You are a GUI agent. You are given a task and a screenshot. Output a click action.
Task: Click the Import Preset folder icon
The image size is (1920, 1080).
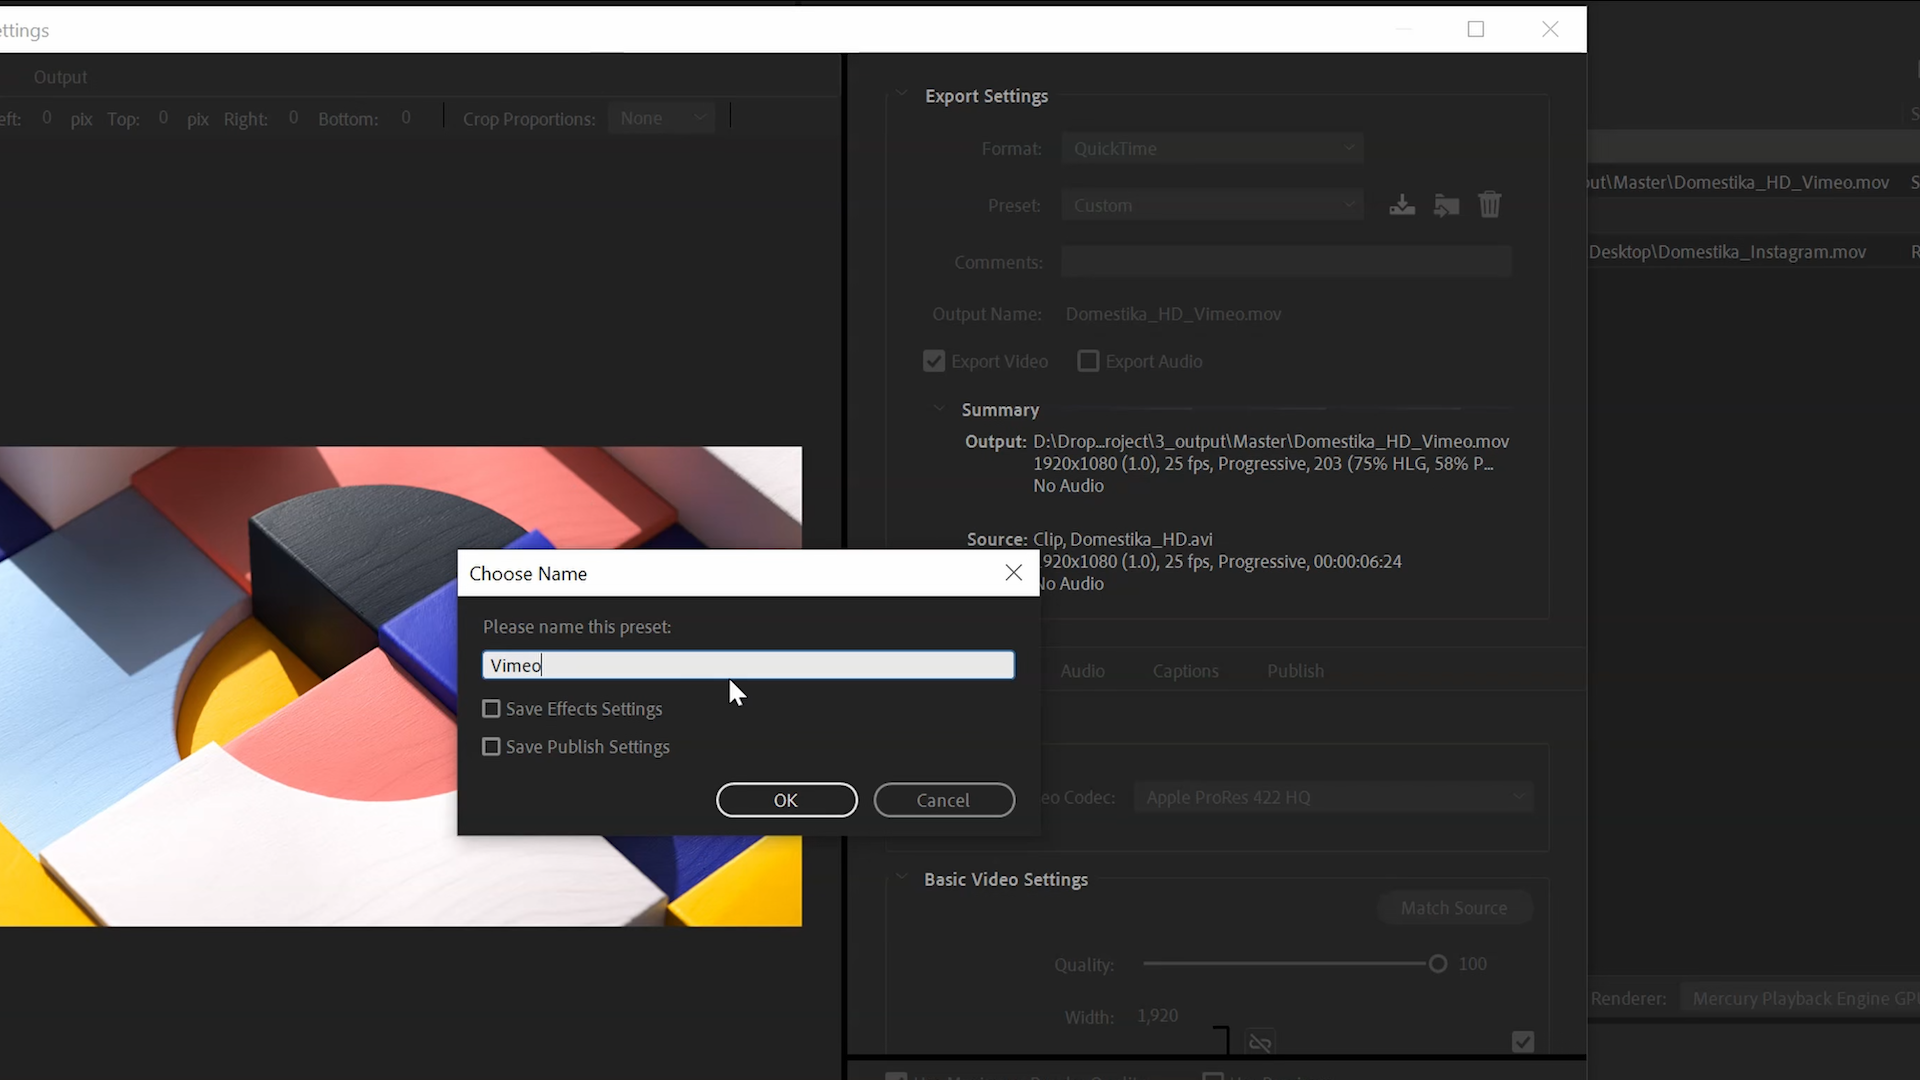(1446, 205)
